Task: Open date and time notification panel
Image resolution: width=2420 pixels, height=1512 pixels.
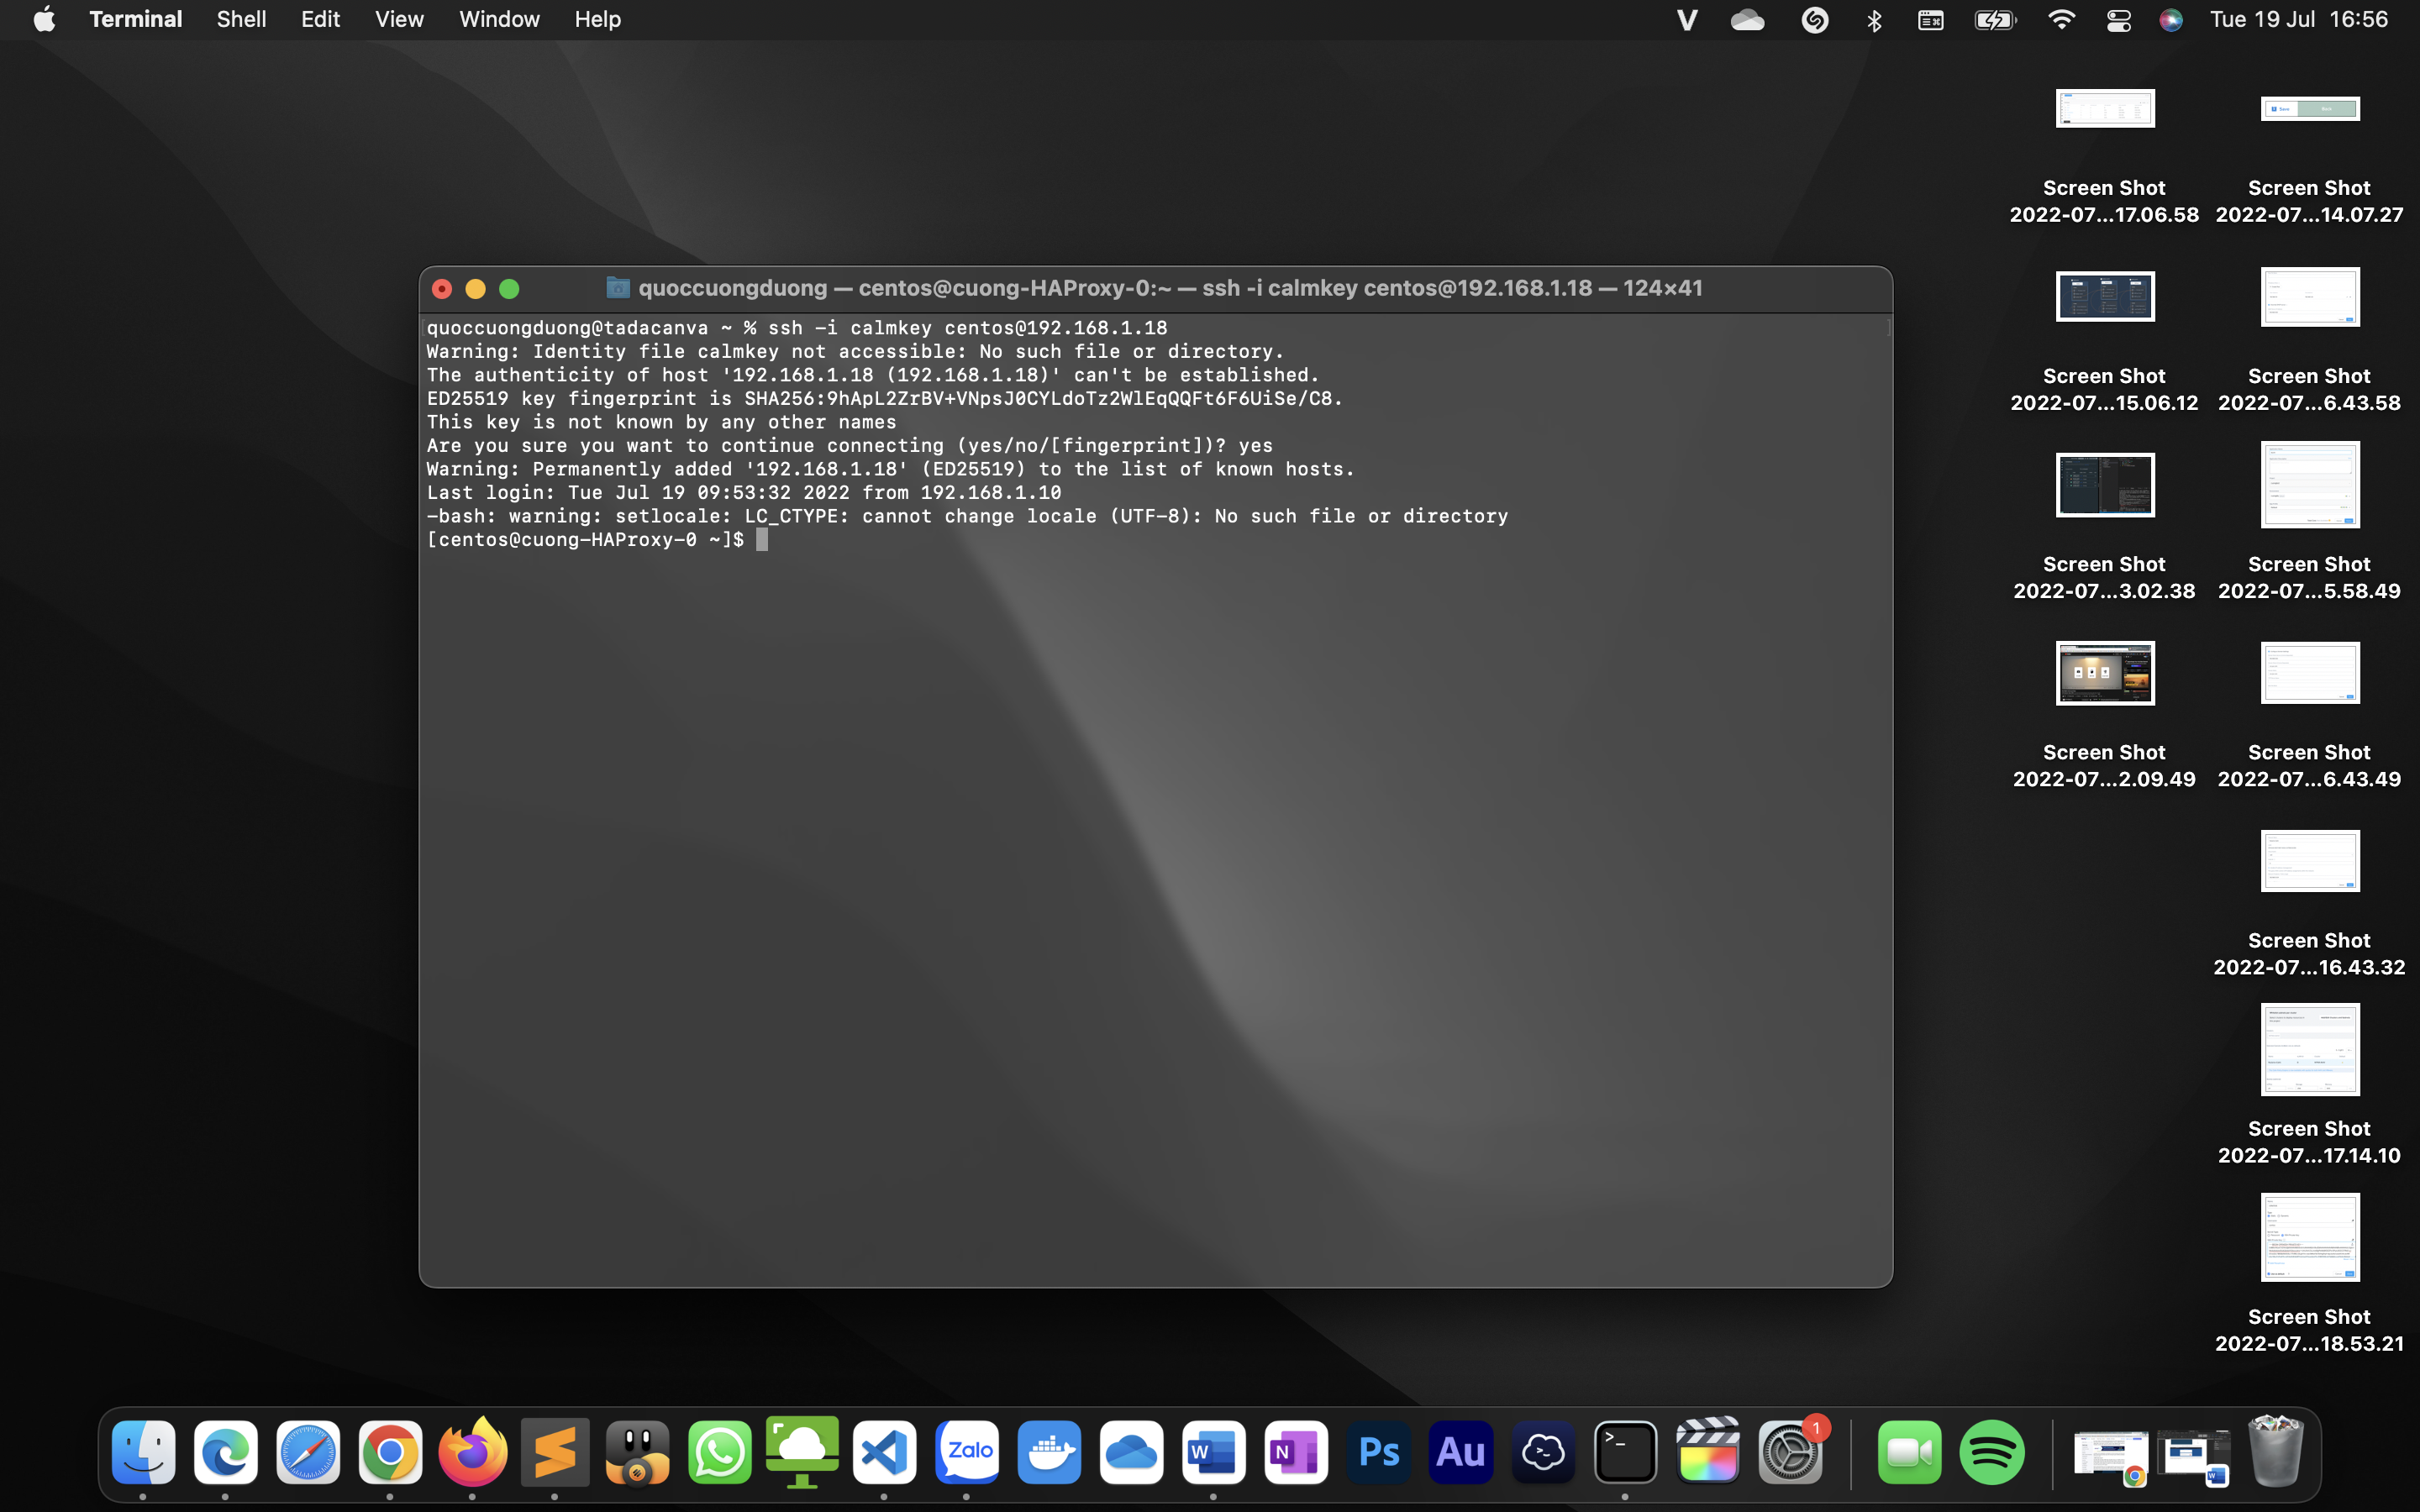Action: click(x=2298, y=20)
